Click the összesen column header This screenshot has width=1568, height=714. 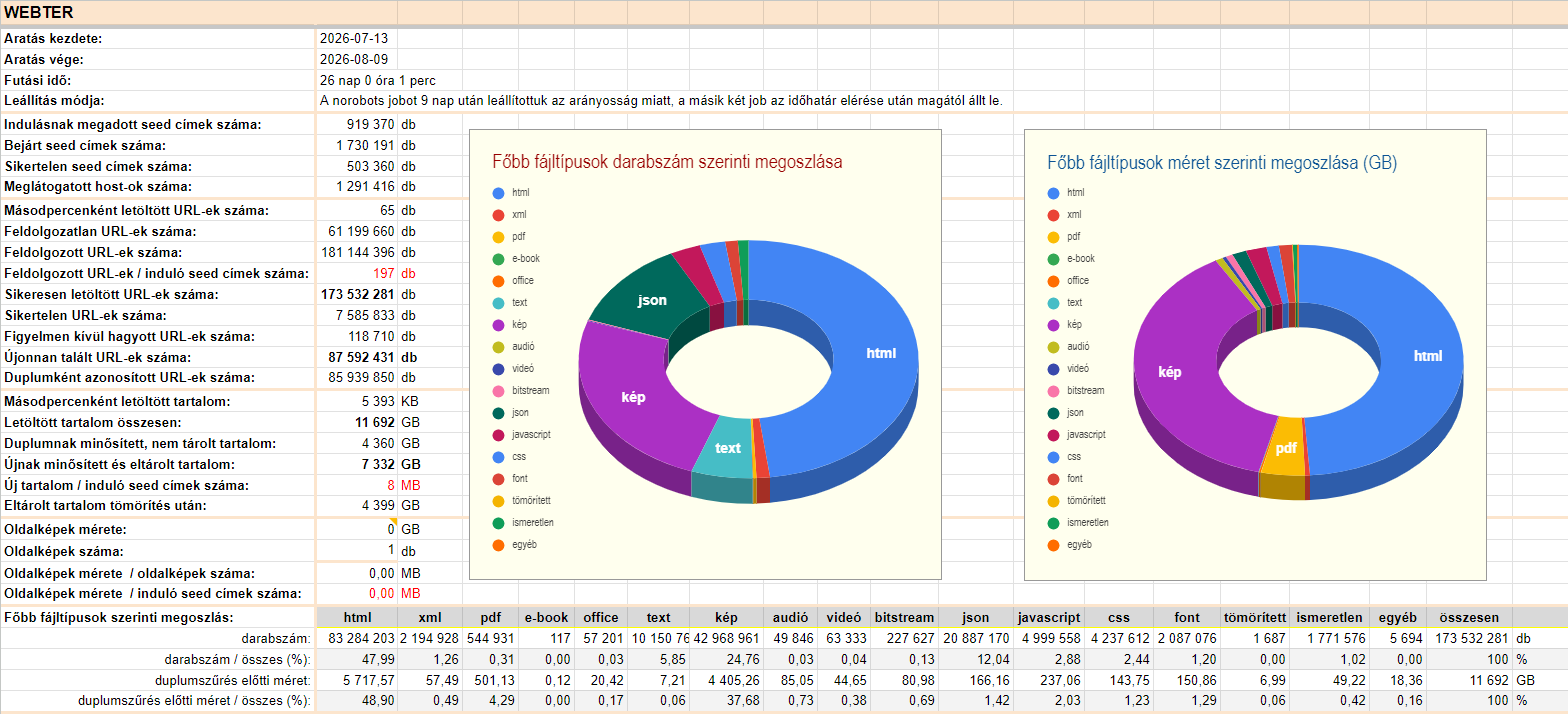coord(1470,617)
